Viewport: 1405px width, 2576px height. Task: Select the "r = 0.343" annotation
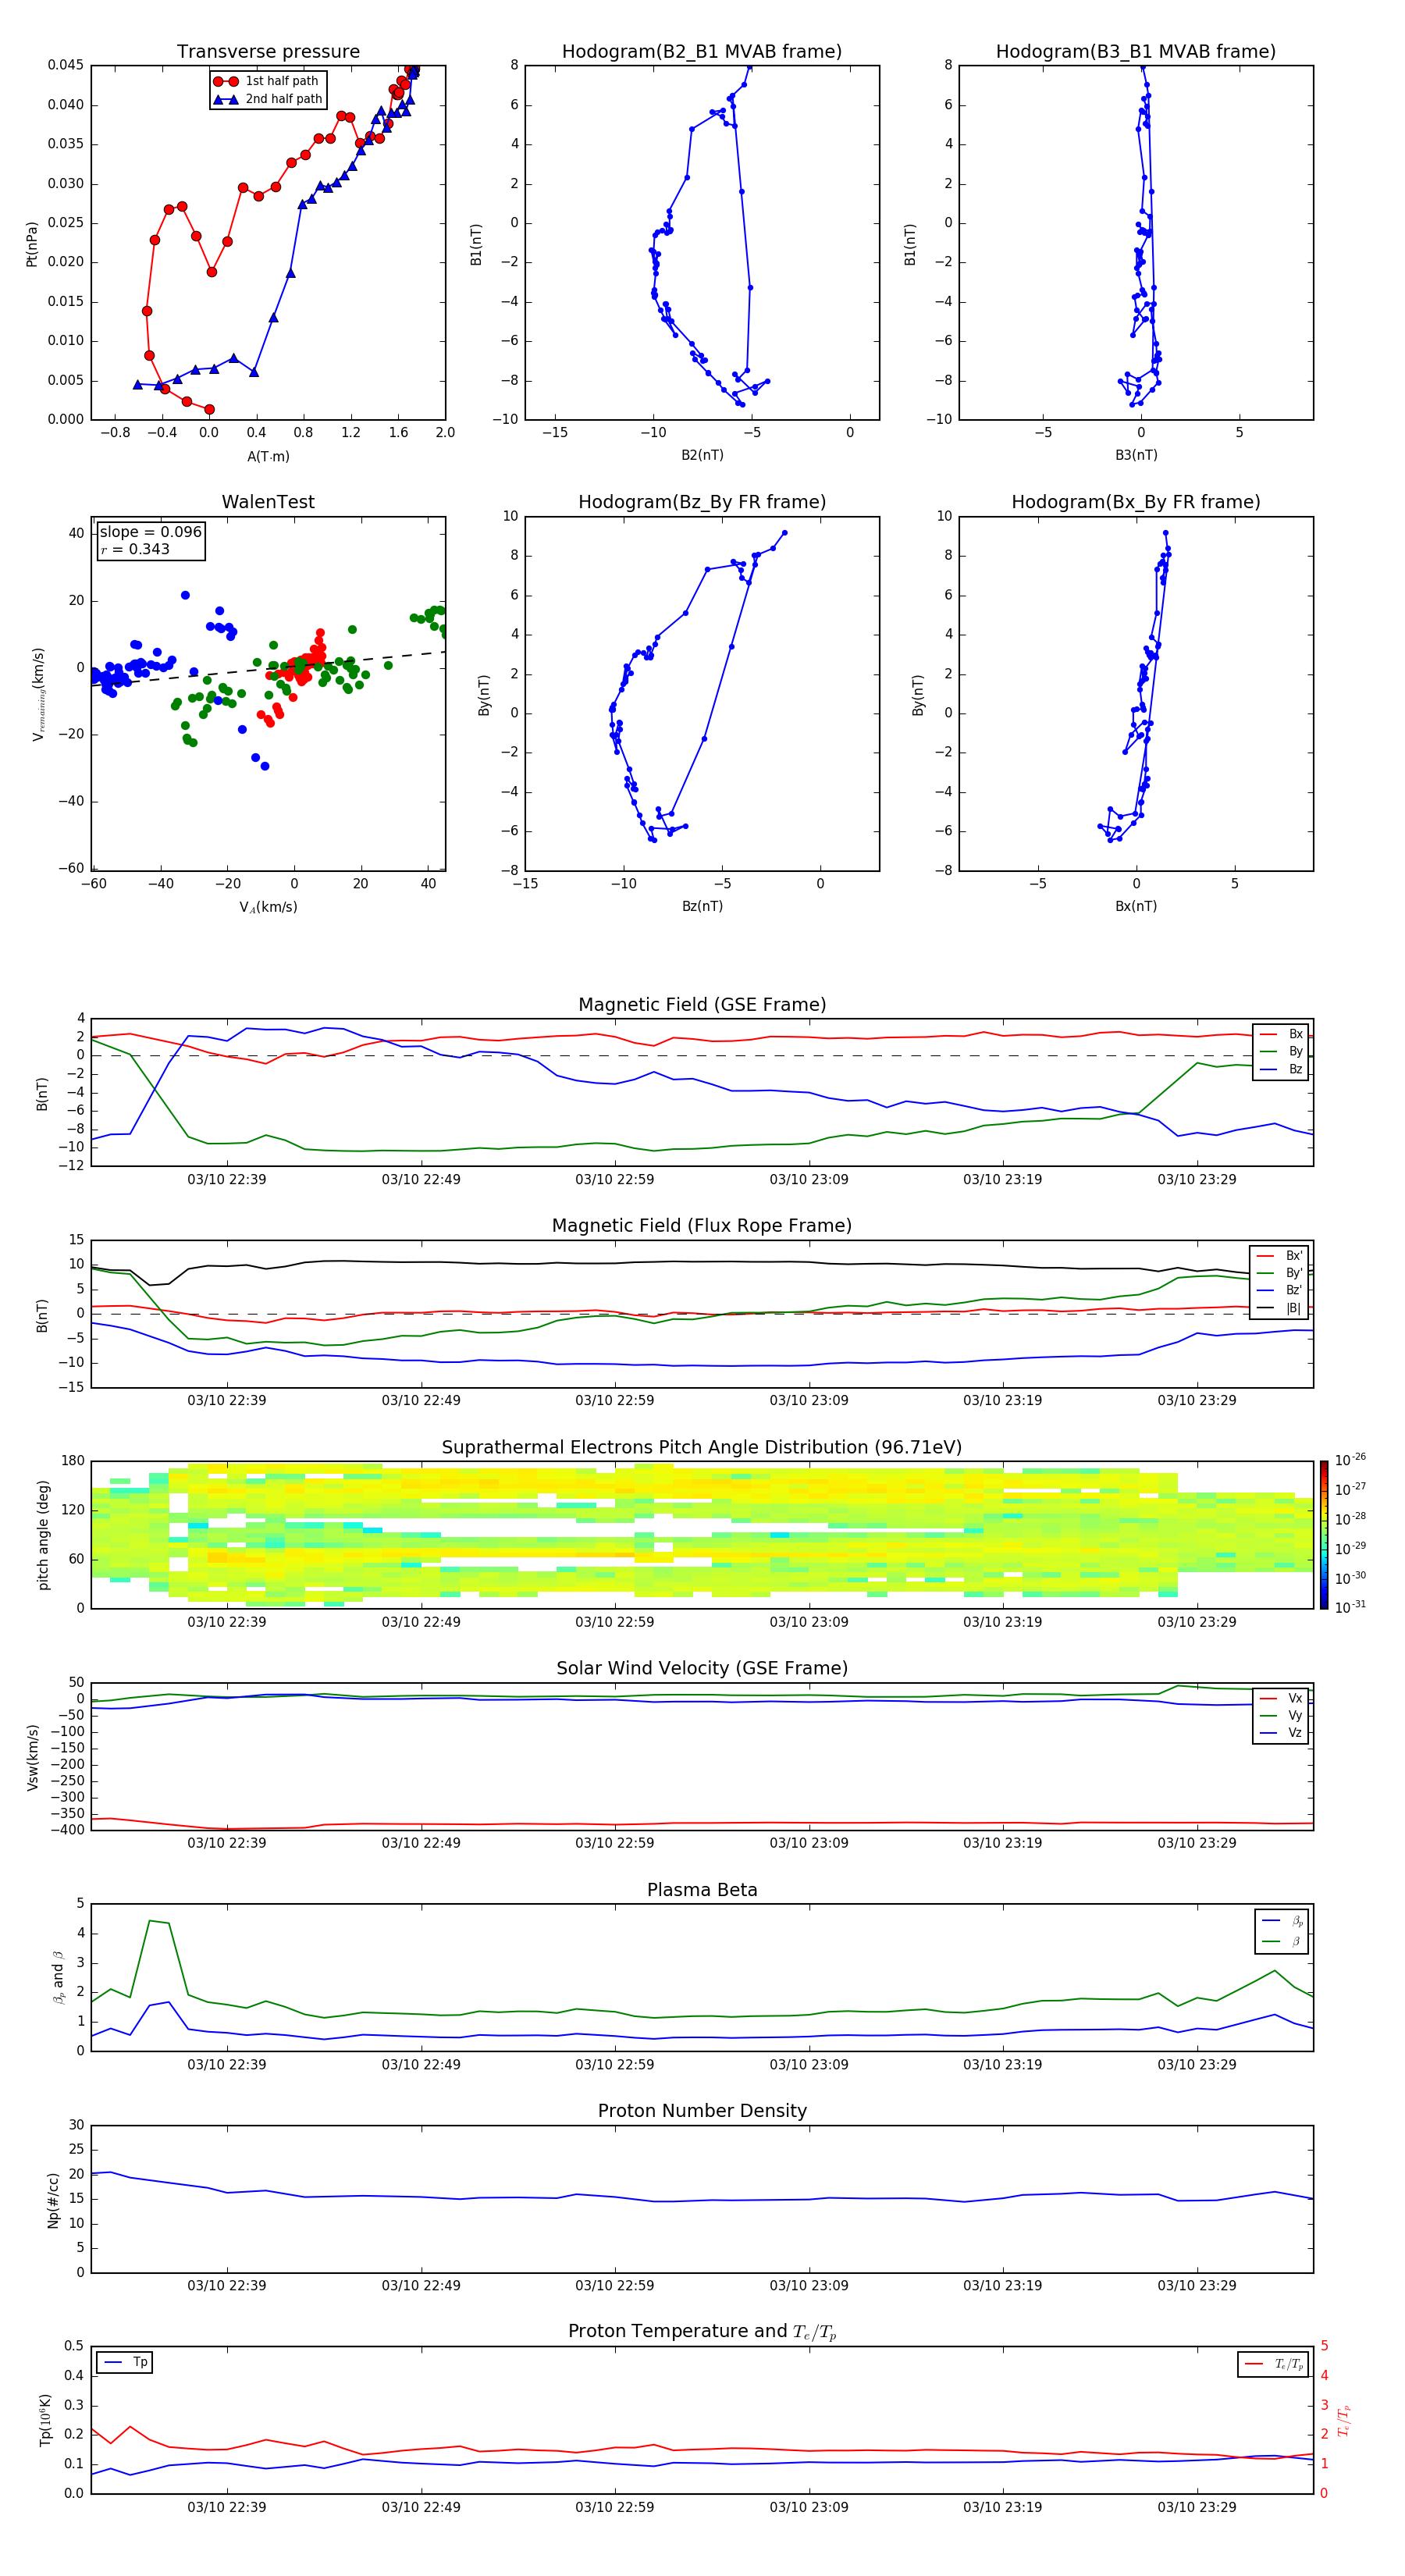point(135,549)
